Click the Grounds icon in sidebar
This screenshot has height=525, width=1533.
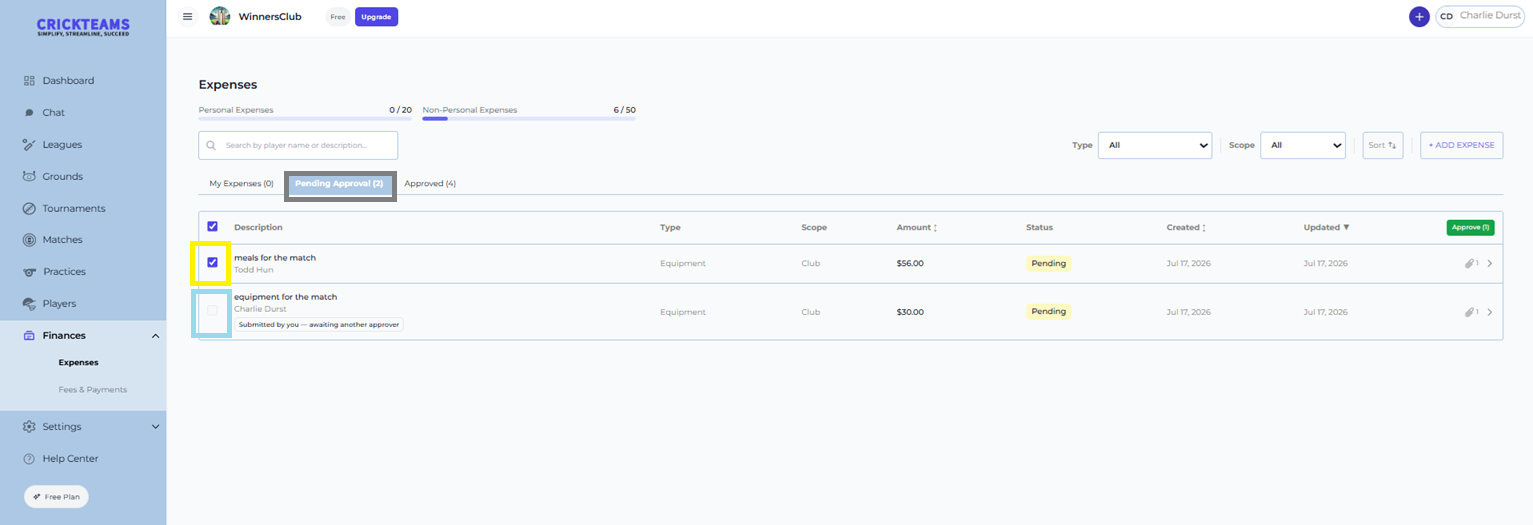pyautogui.click(x=29, y=176)
